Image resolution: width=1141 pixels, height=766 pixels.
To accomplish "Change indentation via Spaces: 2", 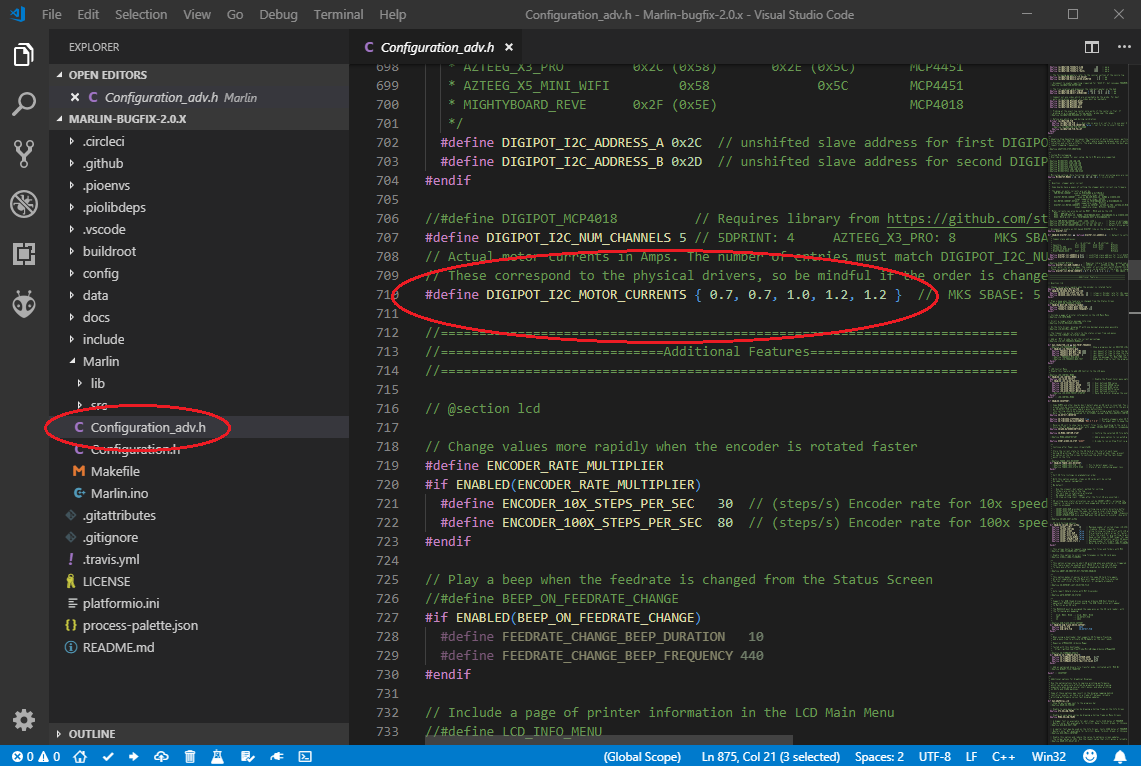I will [879, 757].
